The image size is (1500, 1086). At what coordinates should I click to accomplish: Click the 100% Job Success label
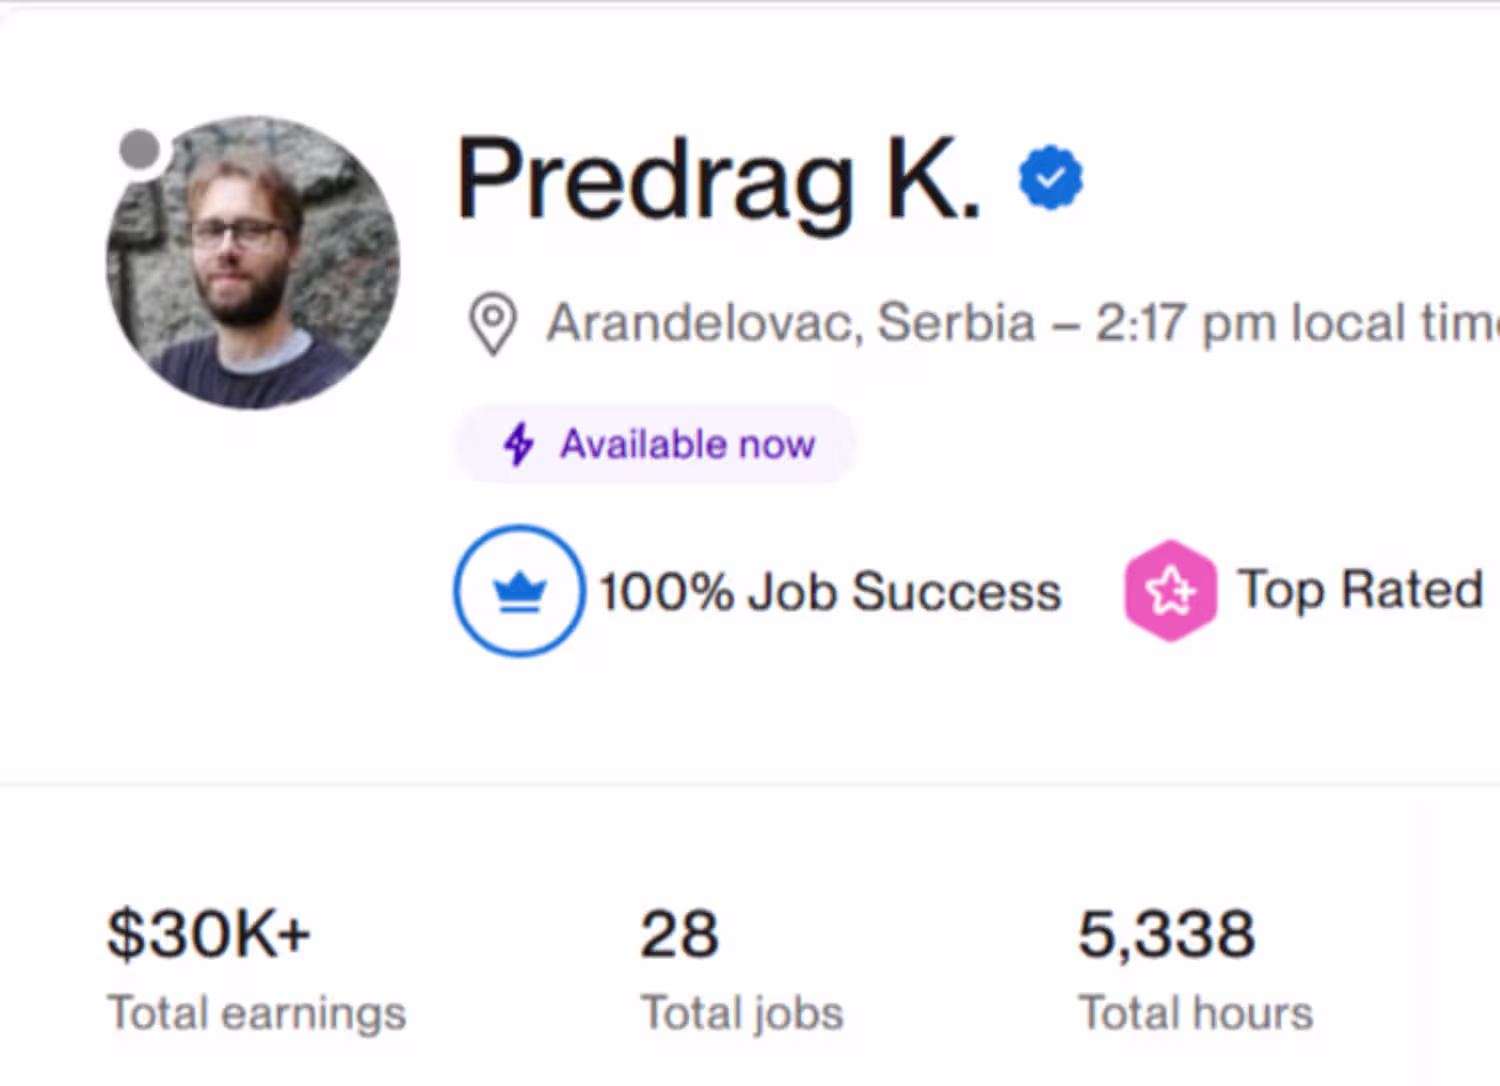(830, 591)
